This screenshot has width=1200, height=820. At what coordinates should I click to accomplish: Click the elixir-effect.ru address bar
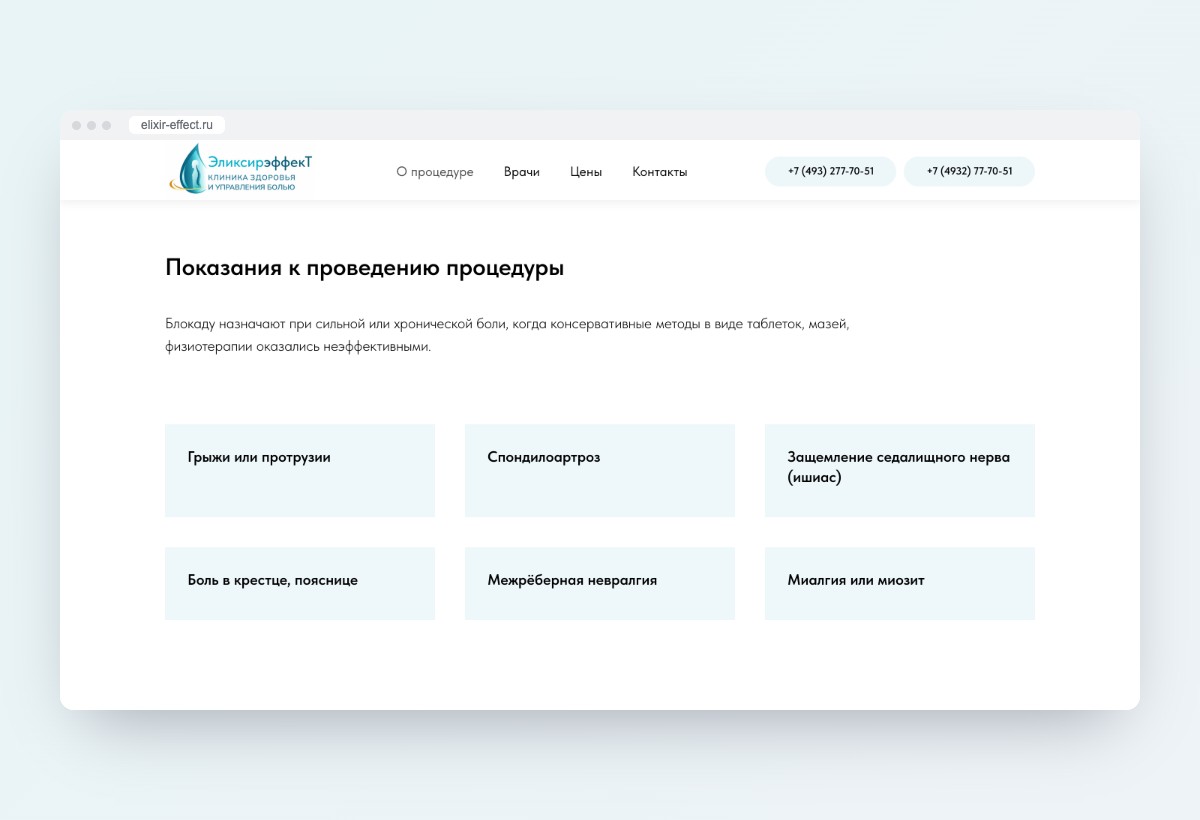pos(177,125)
